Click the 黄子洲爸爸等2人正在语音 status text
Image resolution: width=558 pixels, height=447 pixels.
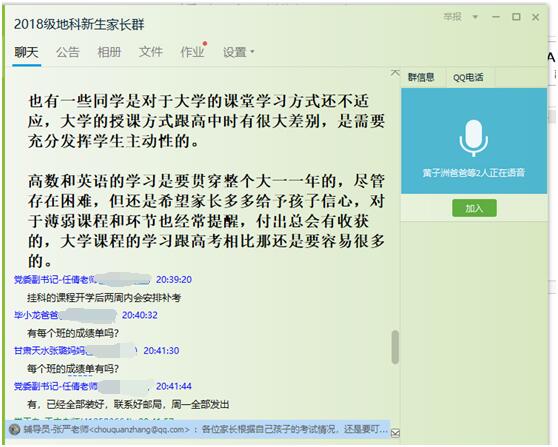tap(474, 173)
